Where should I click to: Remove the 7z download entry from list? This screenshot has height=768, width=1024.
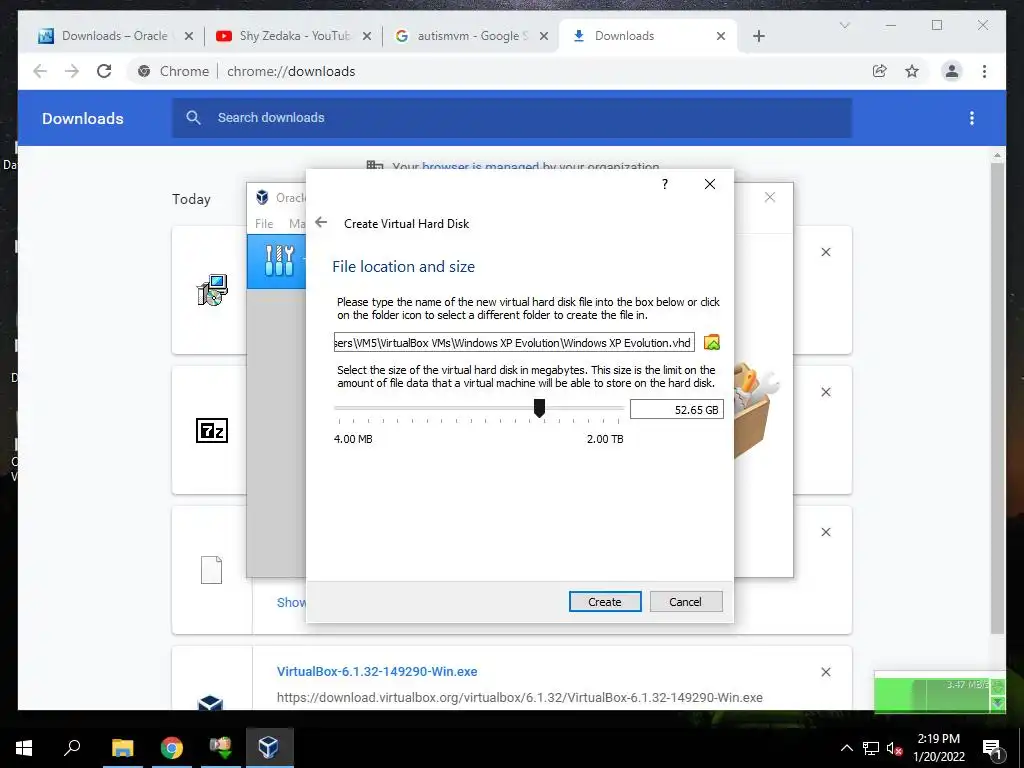tap(825, 392)
